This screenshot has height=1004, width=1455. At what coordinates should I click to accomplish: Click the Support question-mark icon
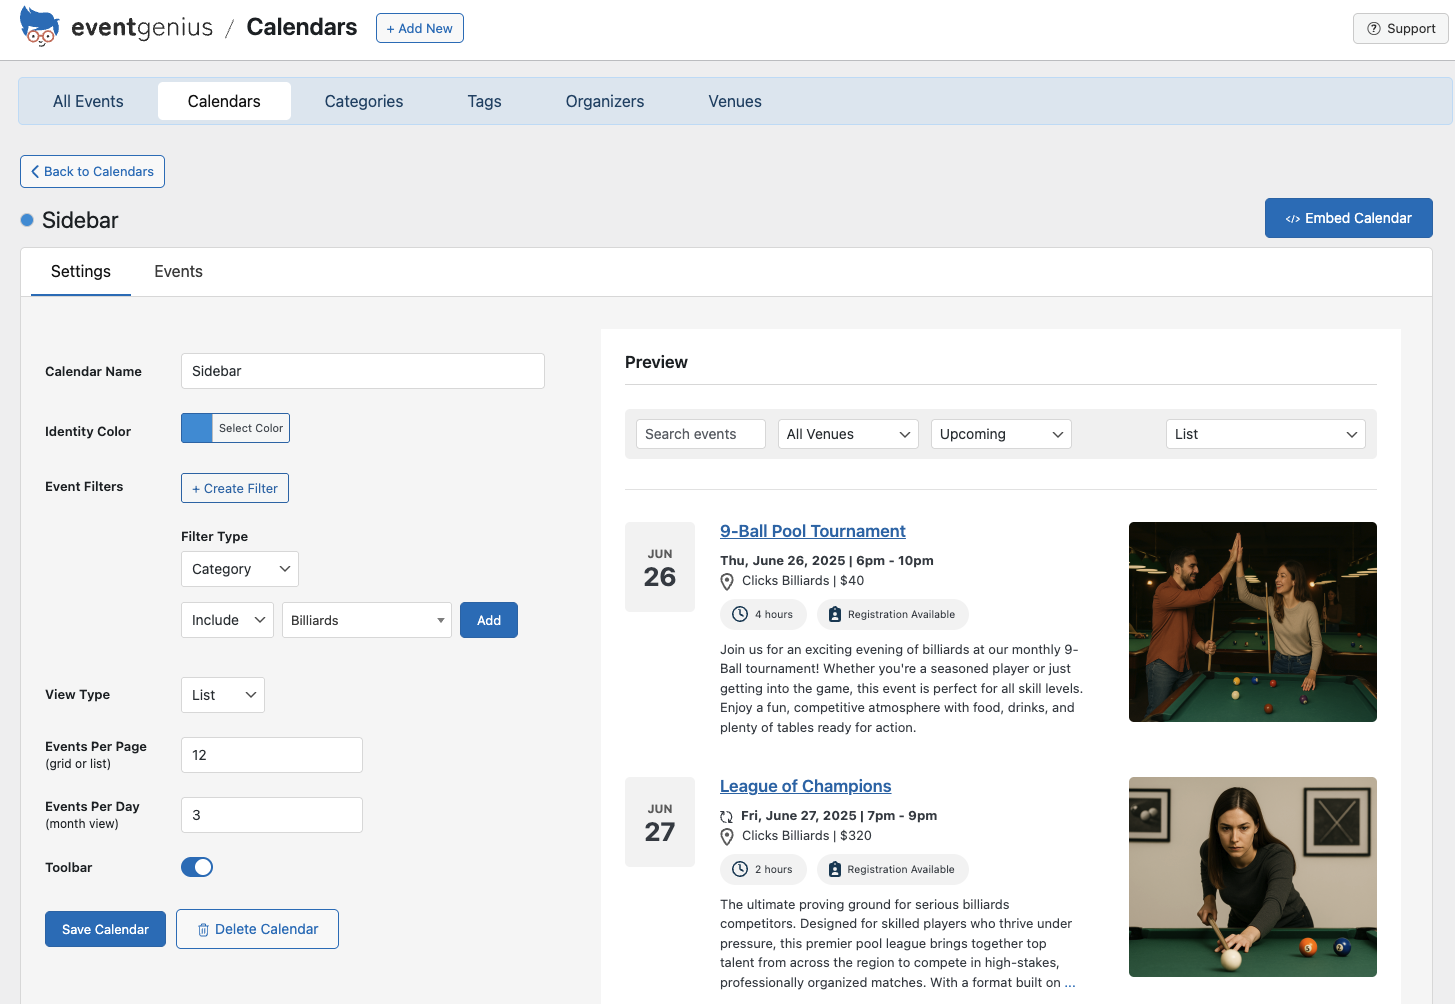[1374, 29]
